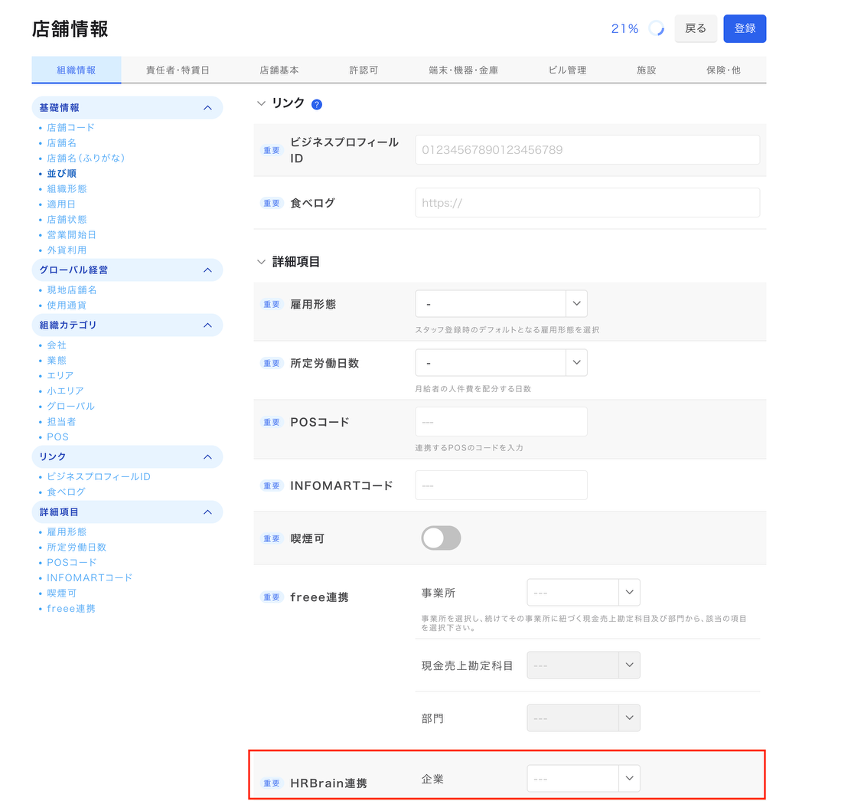Click the 重要 badge beside 喫煙可
Screen dimensions: 864x802
pos(272,538)
